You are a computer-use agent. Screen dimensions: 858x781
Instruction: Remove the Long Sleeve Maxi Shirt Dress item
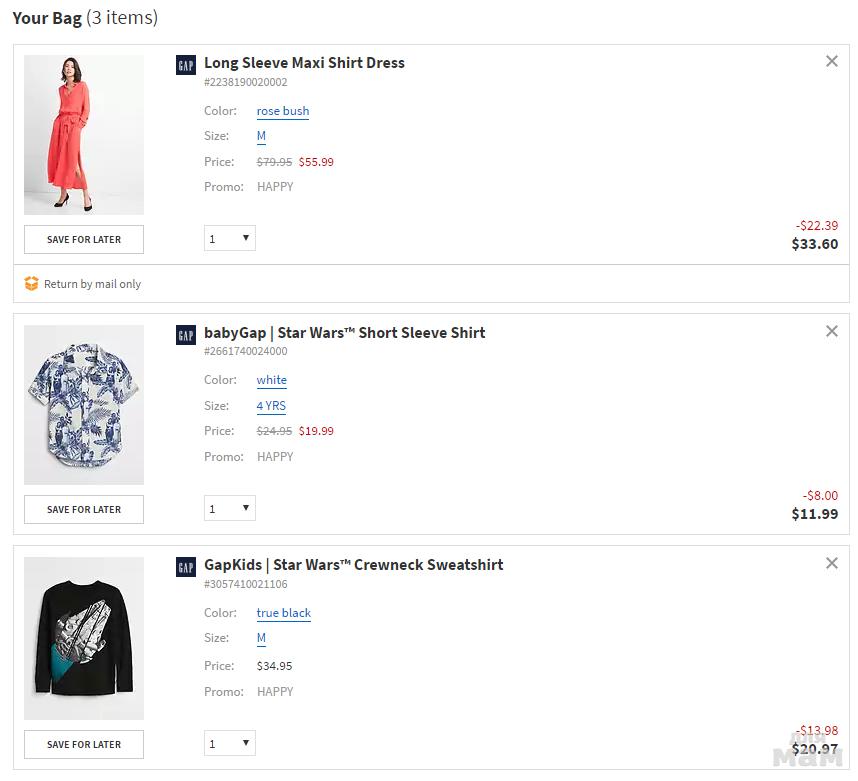(831, 61)
